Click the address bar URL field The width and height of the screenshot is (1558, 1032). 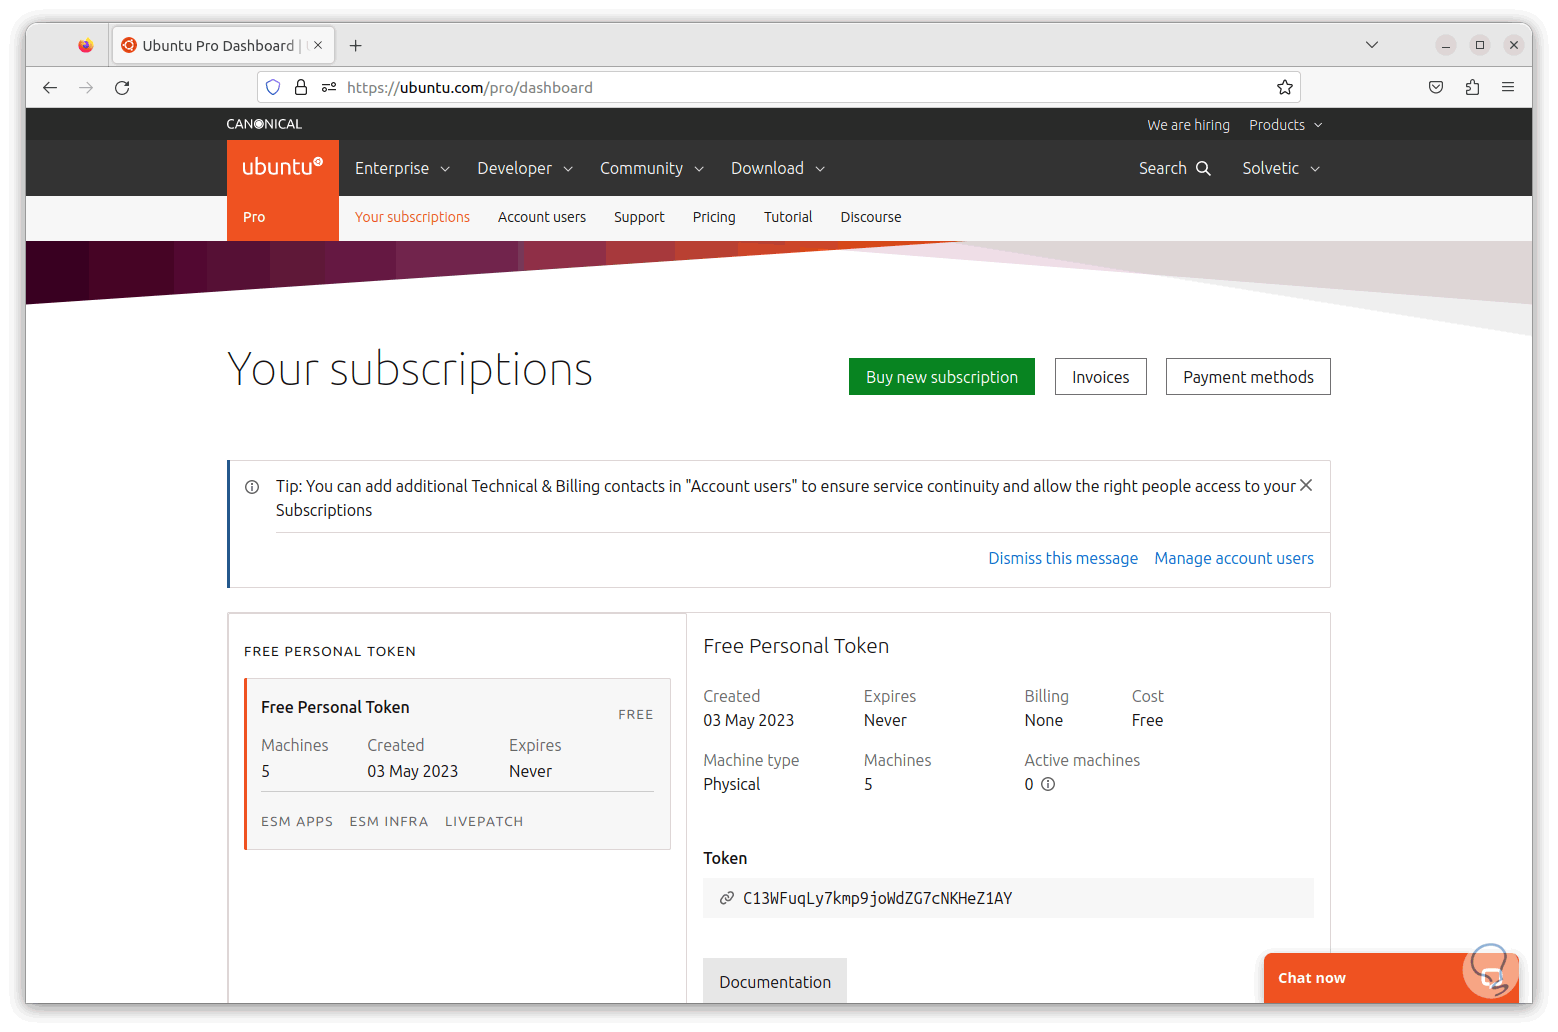click(780, 88)
